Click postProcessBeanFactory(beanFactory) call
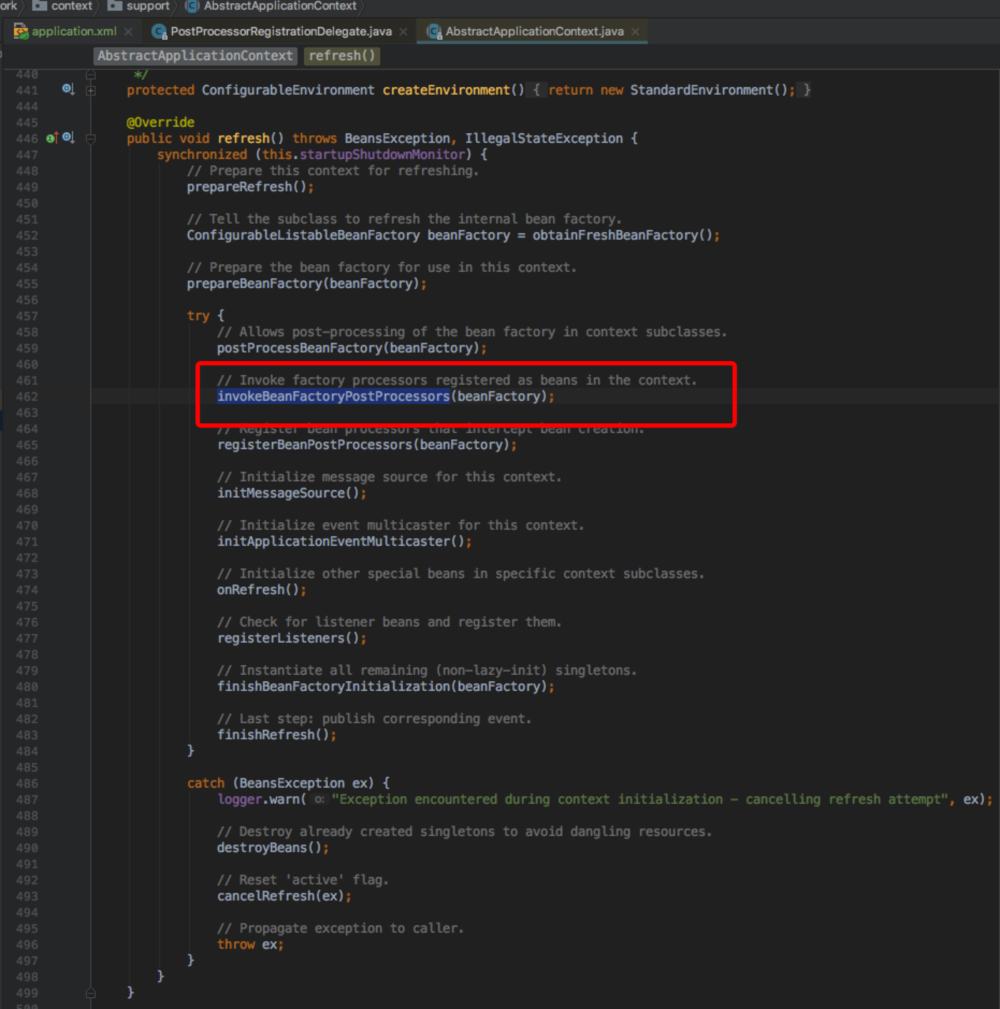This screenshot has width=1000, height=1009. 351,348
